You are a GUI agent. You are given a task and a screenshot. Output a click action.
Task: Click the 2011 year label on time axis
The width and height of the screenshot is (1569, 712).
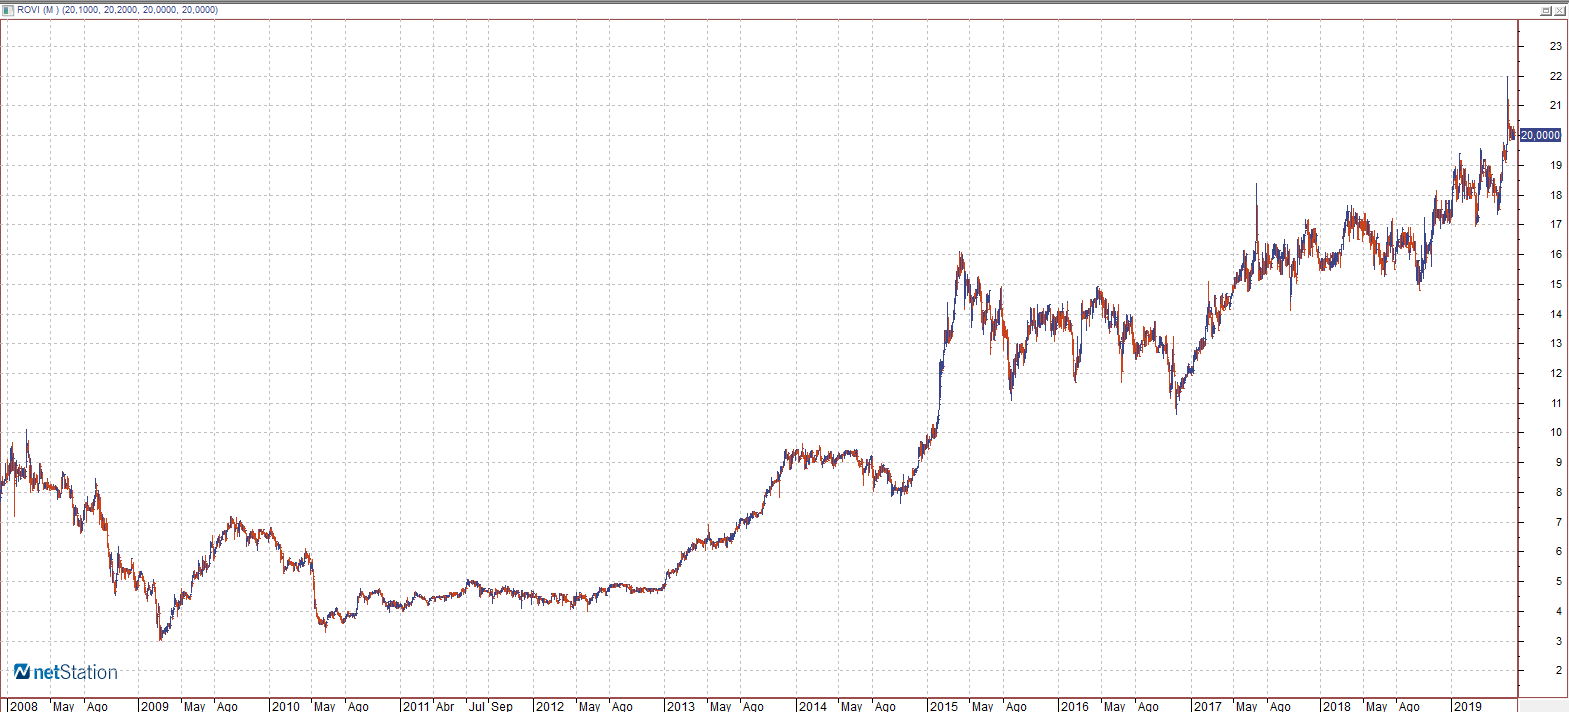pos(417,706)
